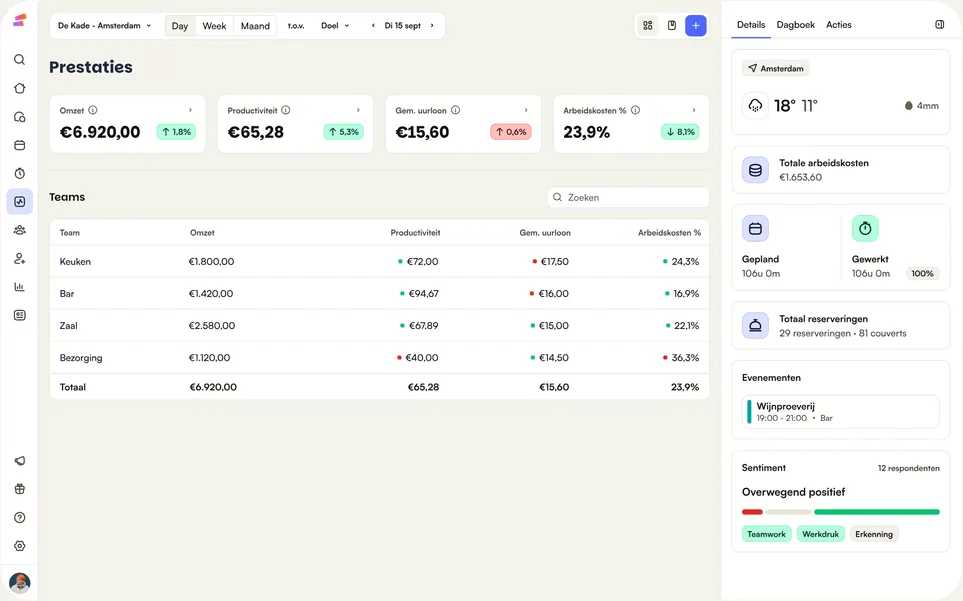Select the Zaal team row
The height and width of the screenshot is (601, 963).
coord(379,325)
